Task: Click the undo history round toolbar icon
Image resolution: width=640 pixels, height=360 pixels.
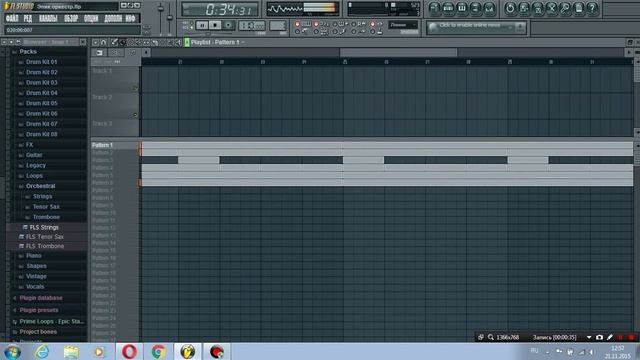Action: coord(510,8)
